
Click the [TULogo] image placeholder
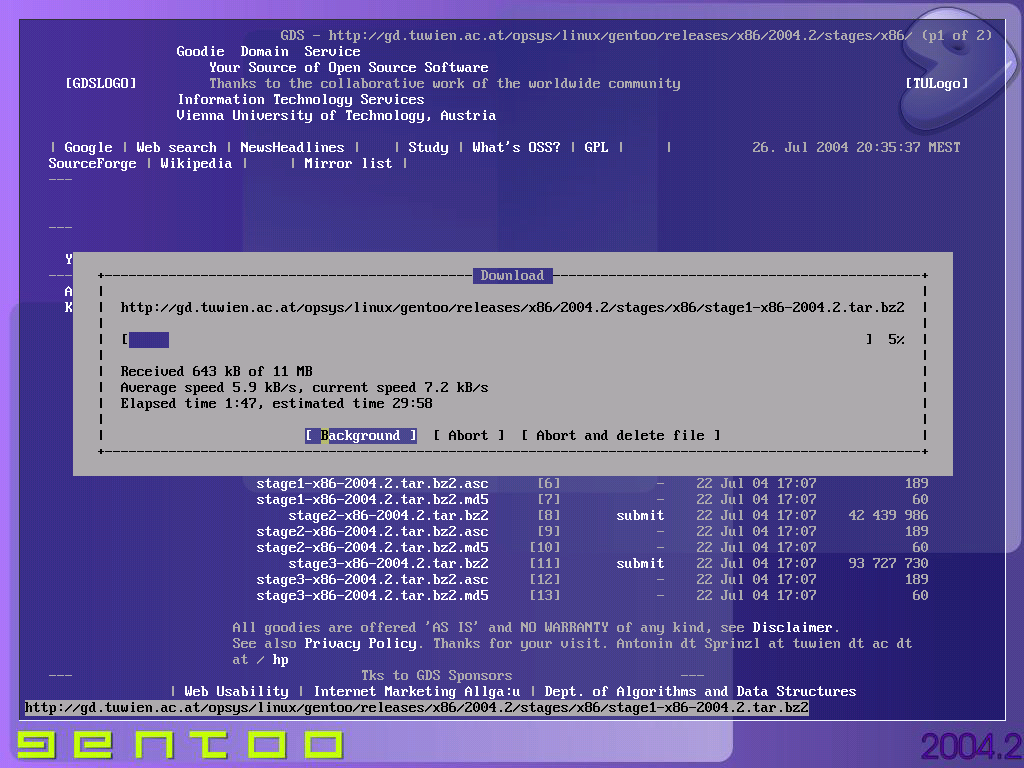point(936,84)
